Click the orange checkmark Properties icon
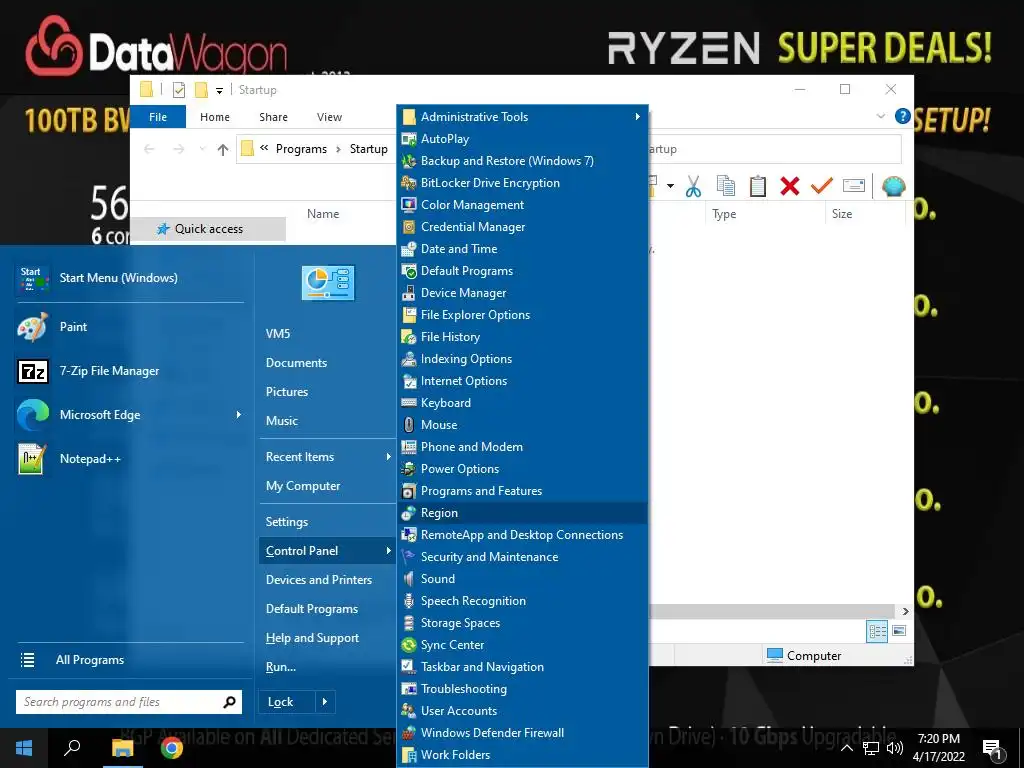The width and height of the screenshot is (1024, 768). pos(822,186)
